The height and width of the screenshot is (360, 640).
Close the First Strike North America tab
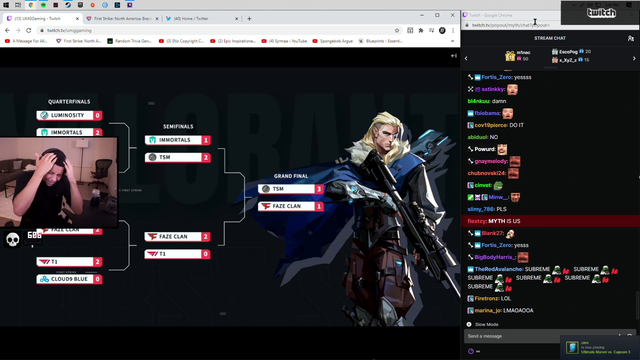(157, 19)
